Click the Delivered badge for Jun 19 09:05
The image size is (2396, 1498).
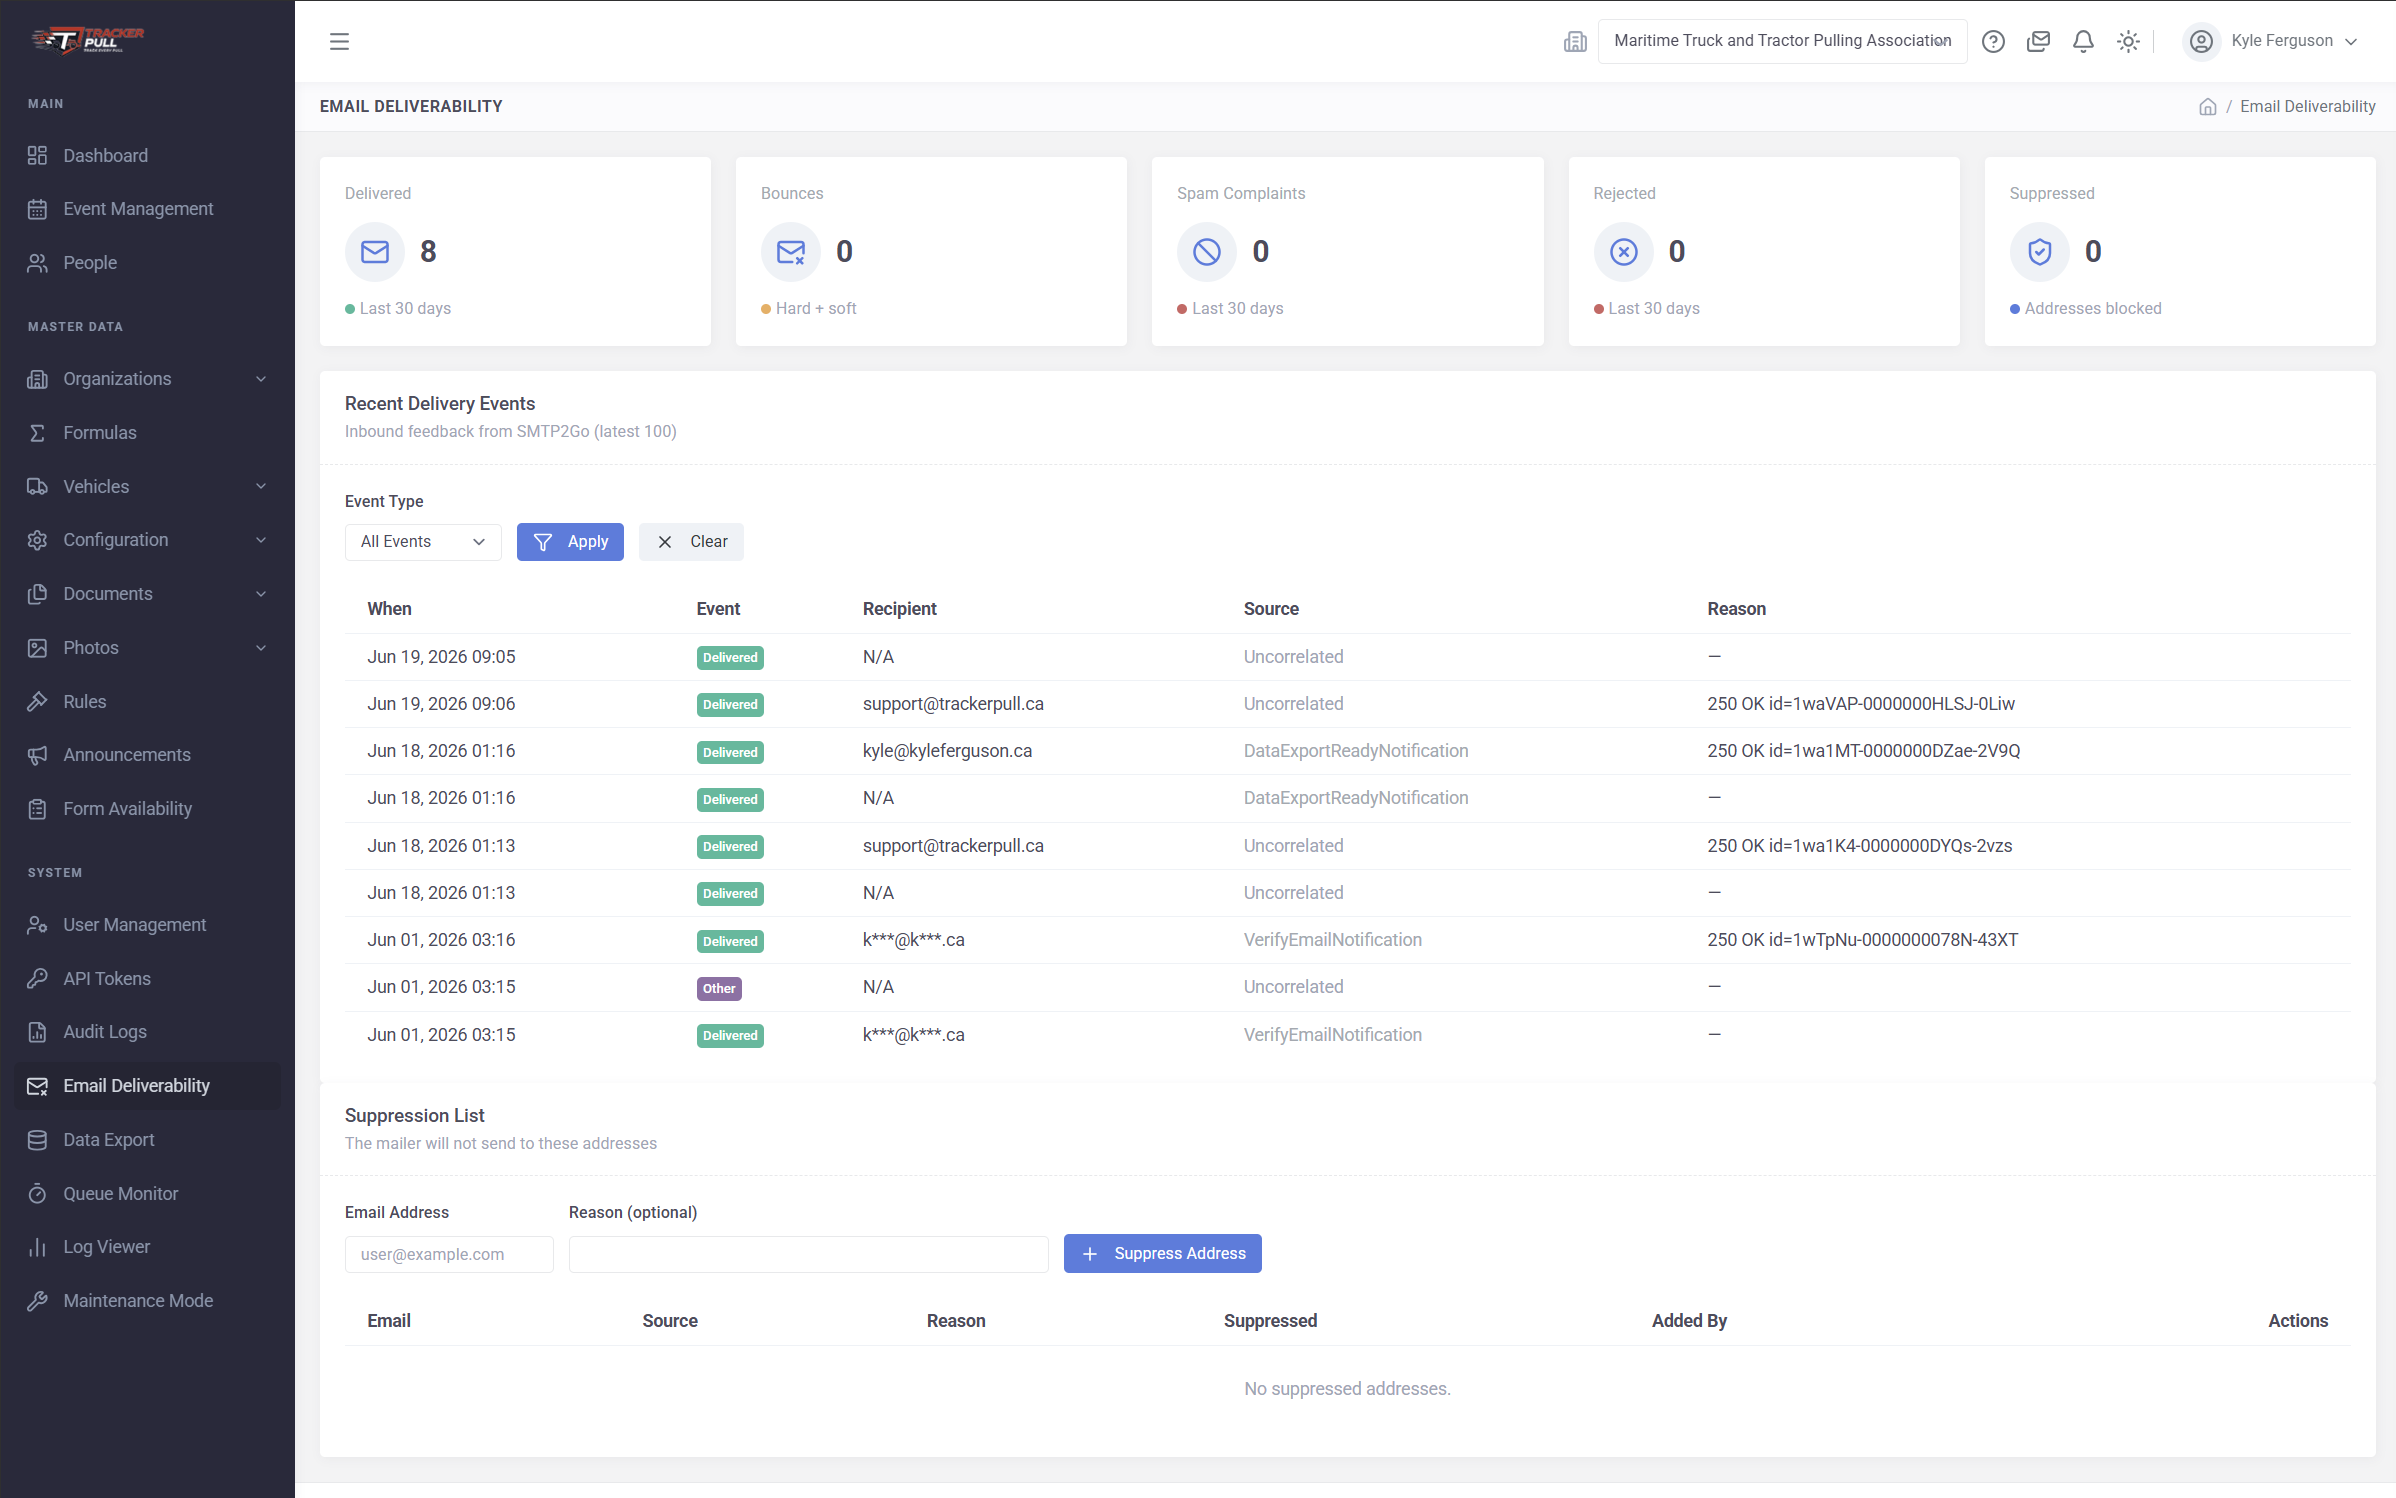730,658
